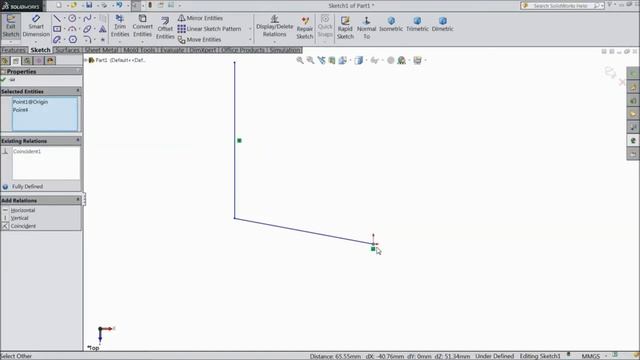Open the Trim Entities dropdown arrow
Image resolution: width=640 pixels, height=360 pixels.
point(120,42)
